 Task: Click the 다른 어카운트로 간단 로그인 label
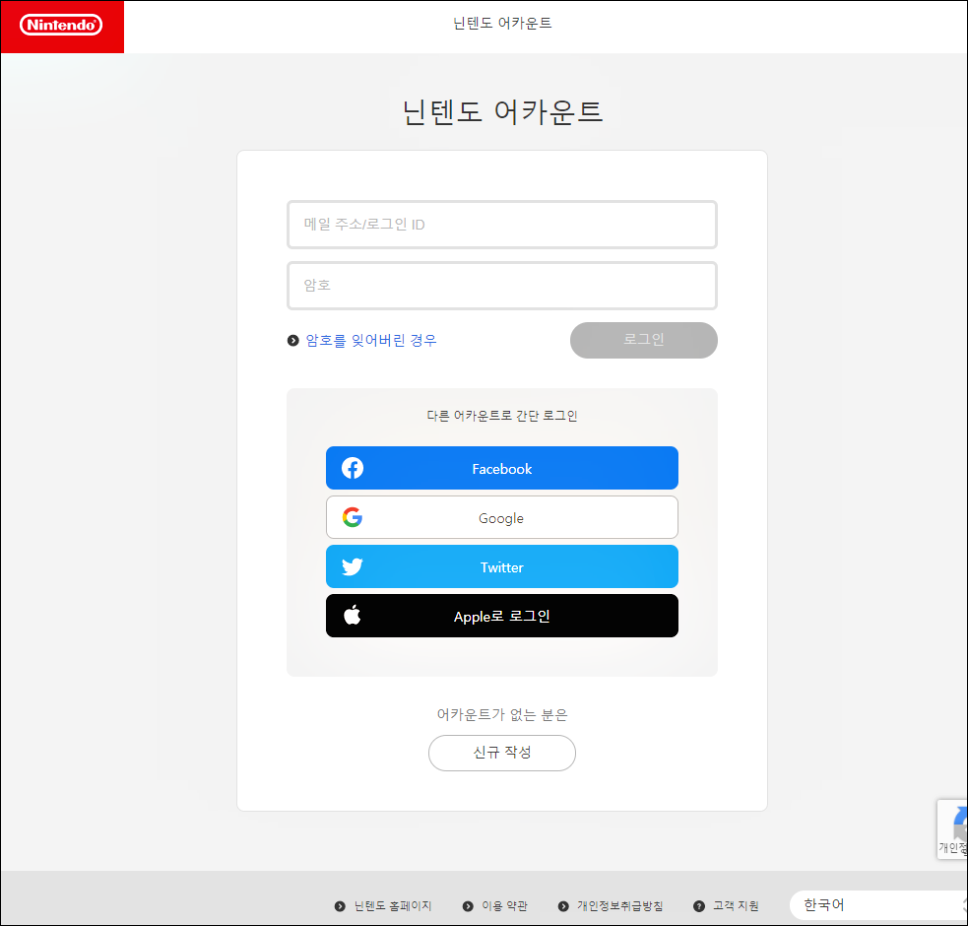coord(502,416)
